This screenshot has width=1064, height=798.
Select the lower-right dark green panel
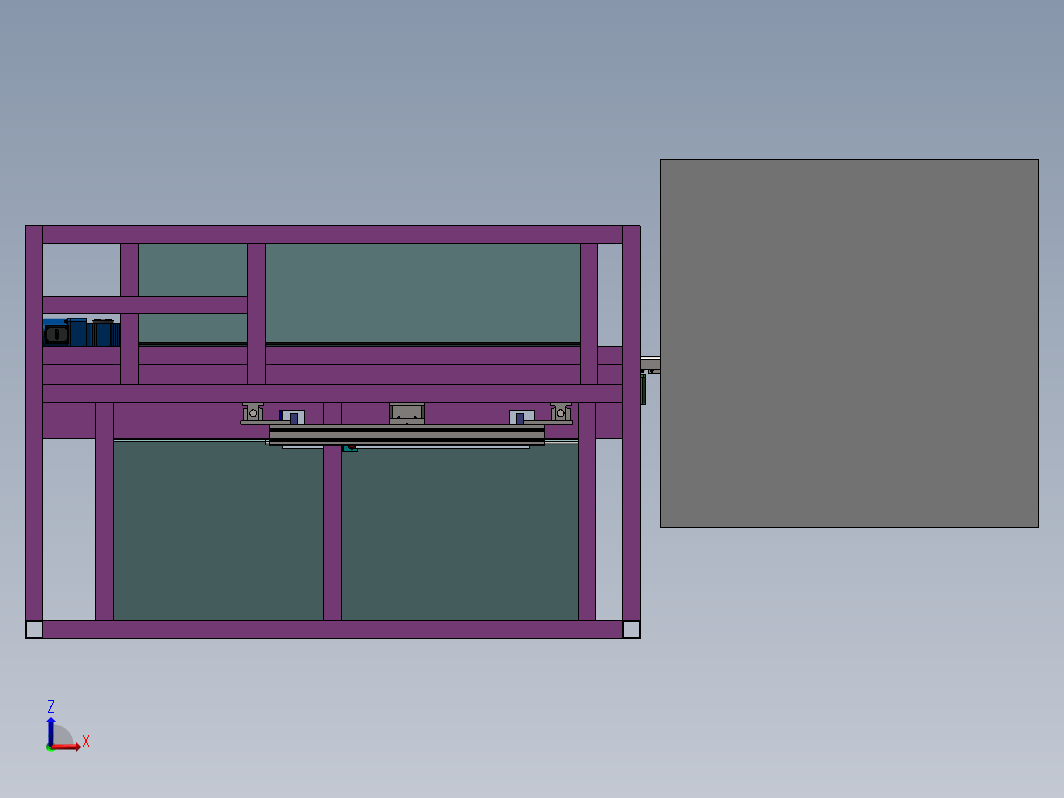click(x=459, y=531)
